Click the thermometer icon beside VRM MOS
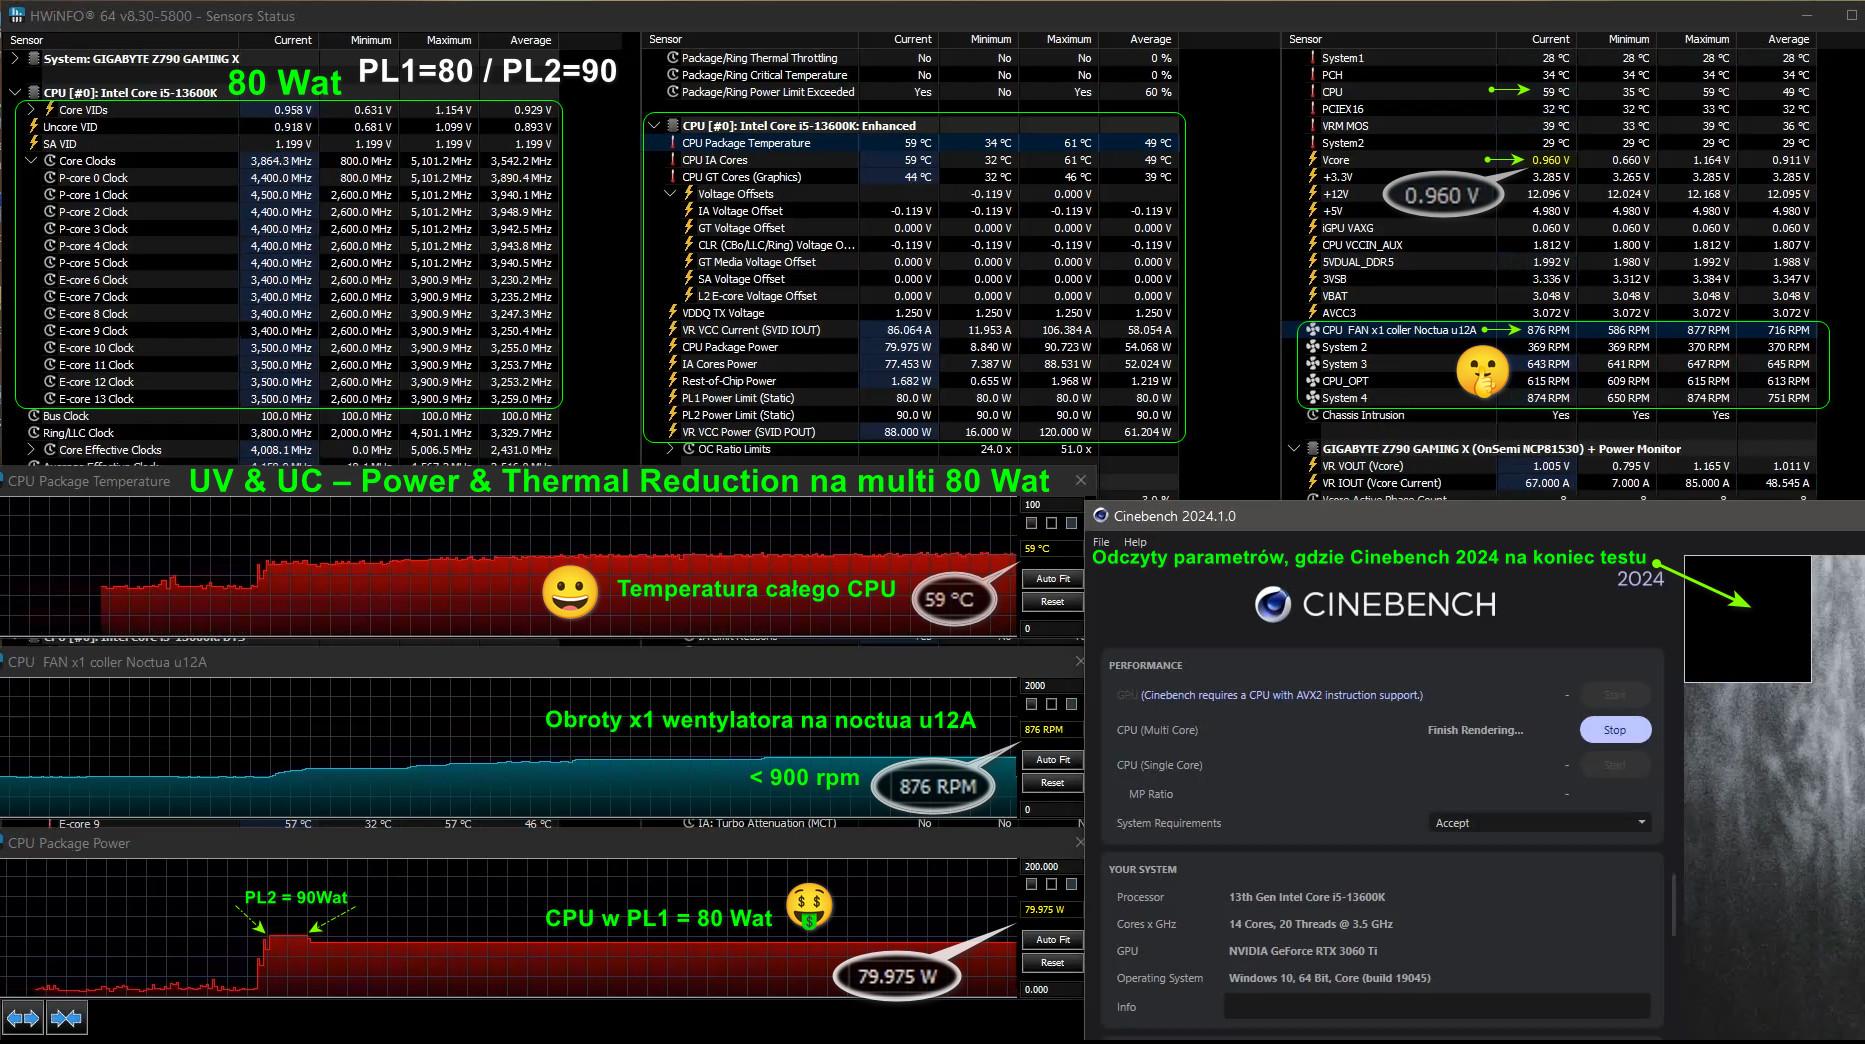This screenshot has width=1865, height=1044. [x=1313, y=126]
